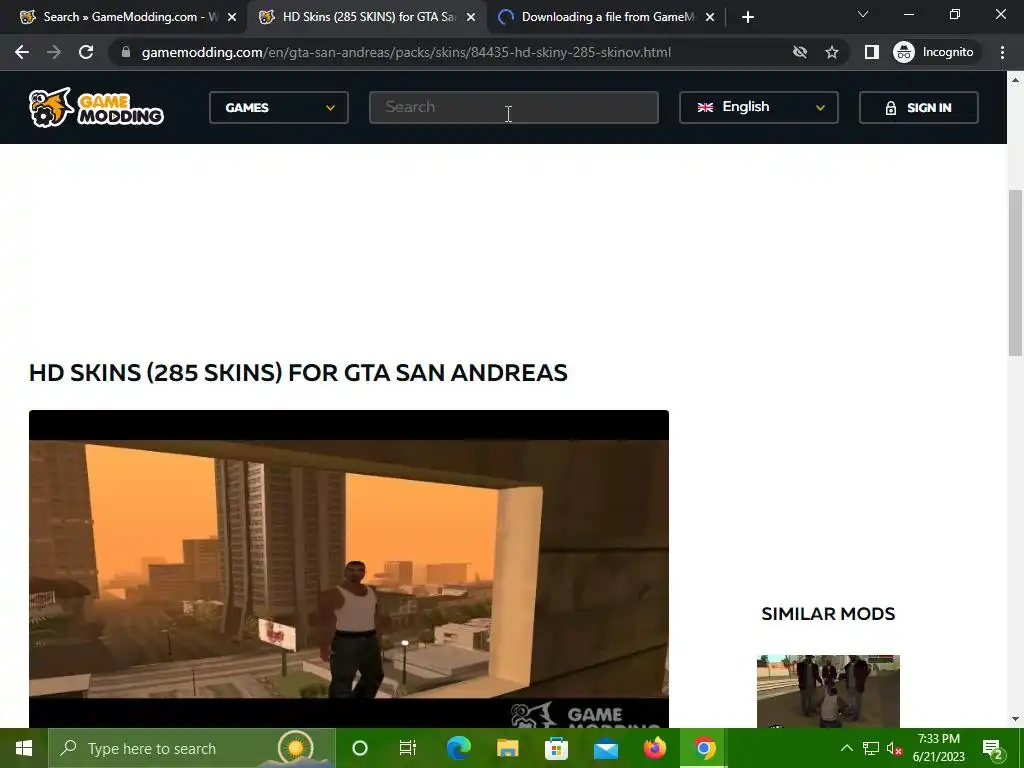Open the network status icon
This screenshot has width=1024, height=768.
(871, 748)
